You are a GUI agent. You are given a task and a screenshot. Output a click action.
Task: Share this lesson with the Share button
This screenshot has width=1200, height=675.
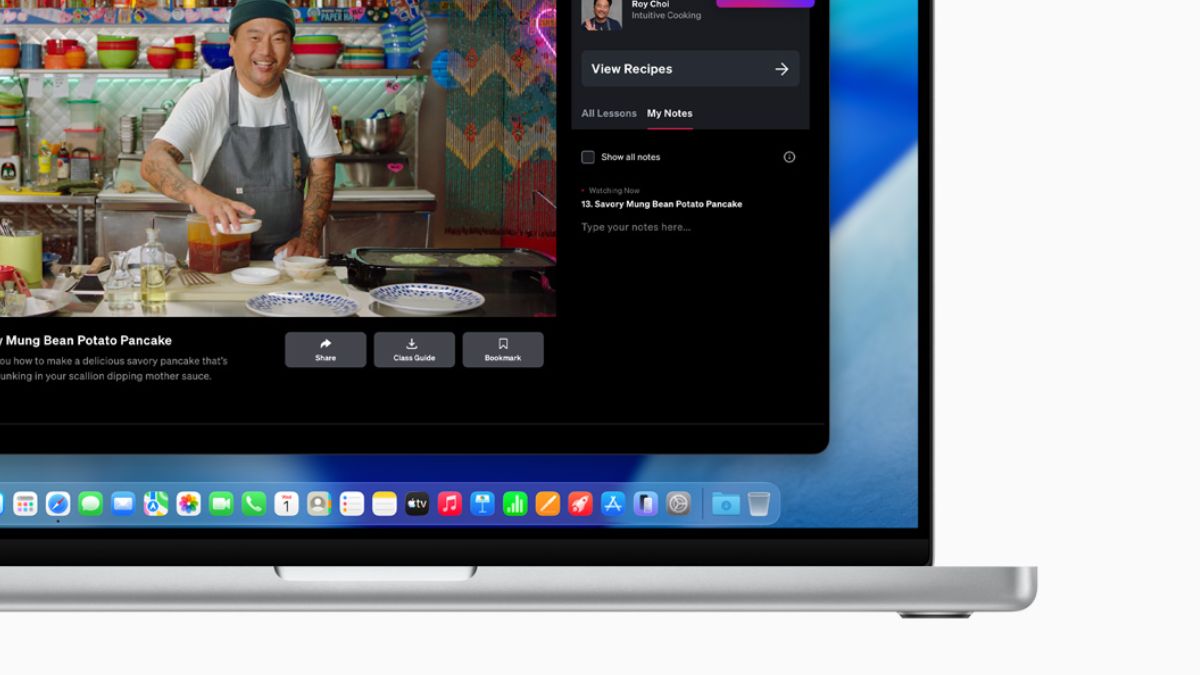(x=325, y=350)
